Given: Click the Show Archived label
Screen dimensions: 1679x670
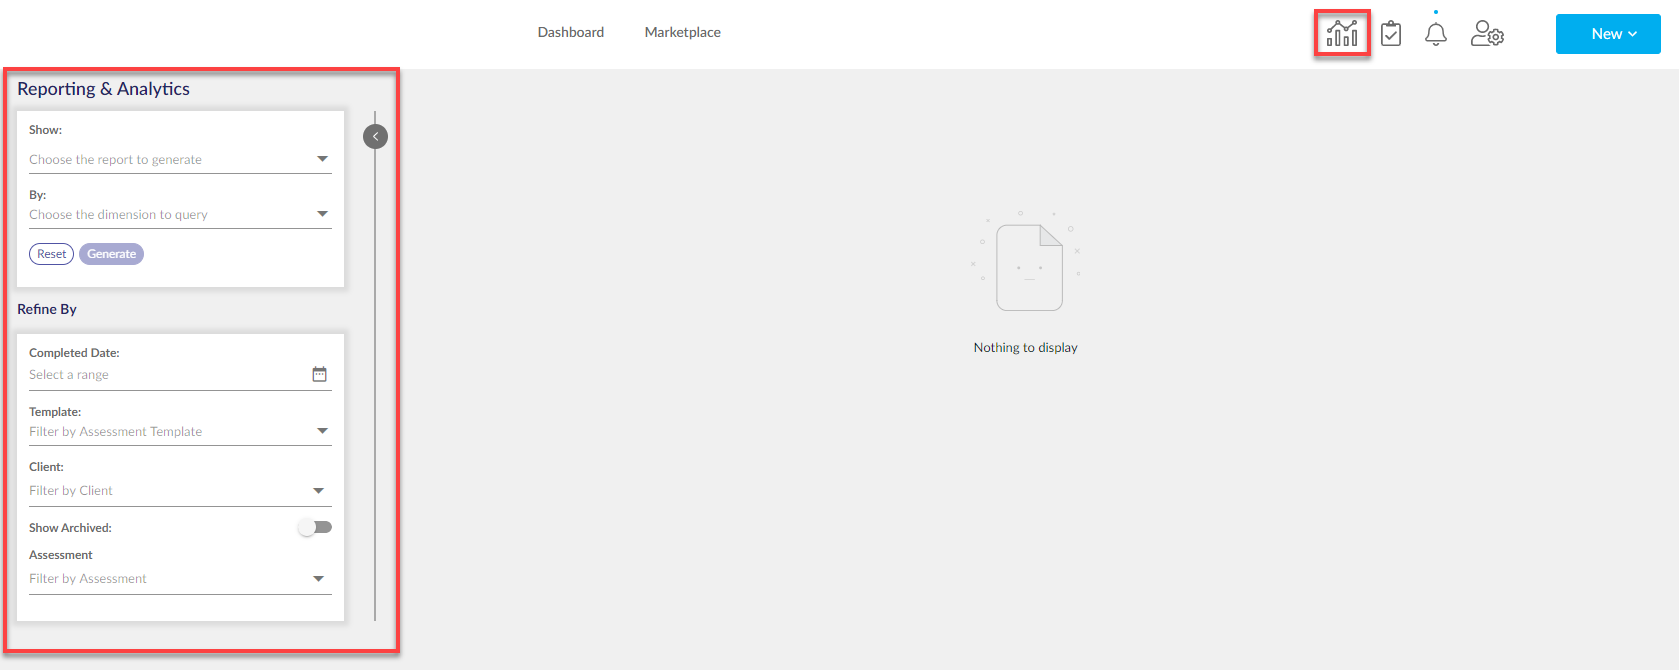Looking at the screenshot, I should pos(70,528).
